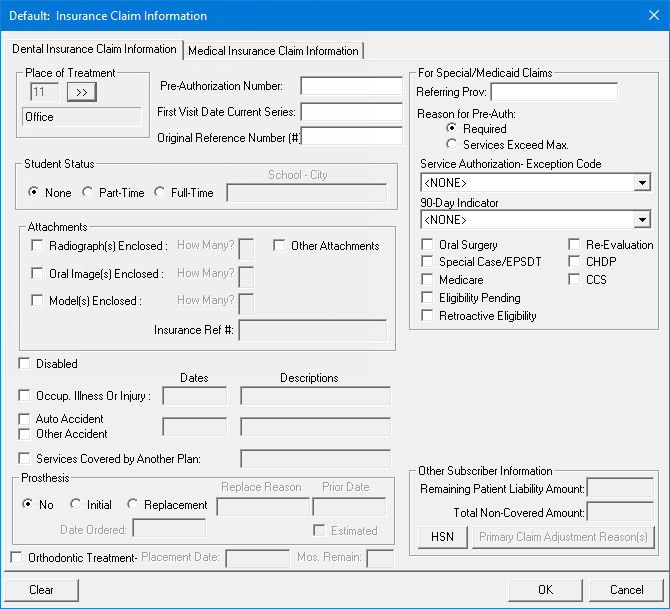Switch to Medical Insurance Claim Information tab

[x=273, y=51]
